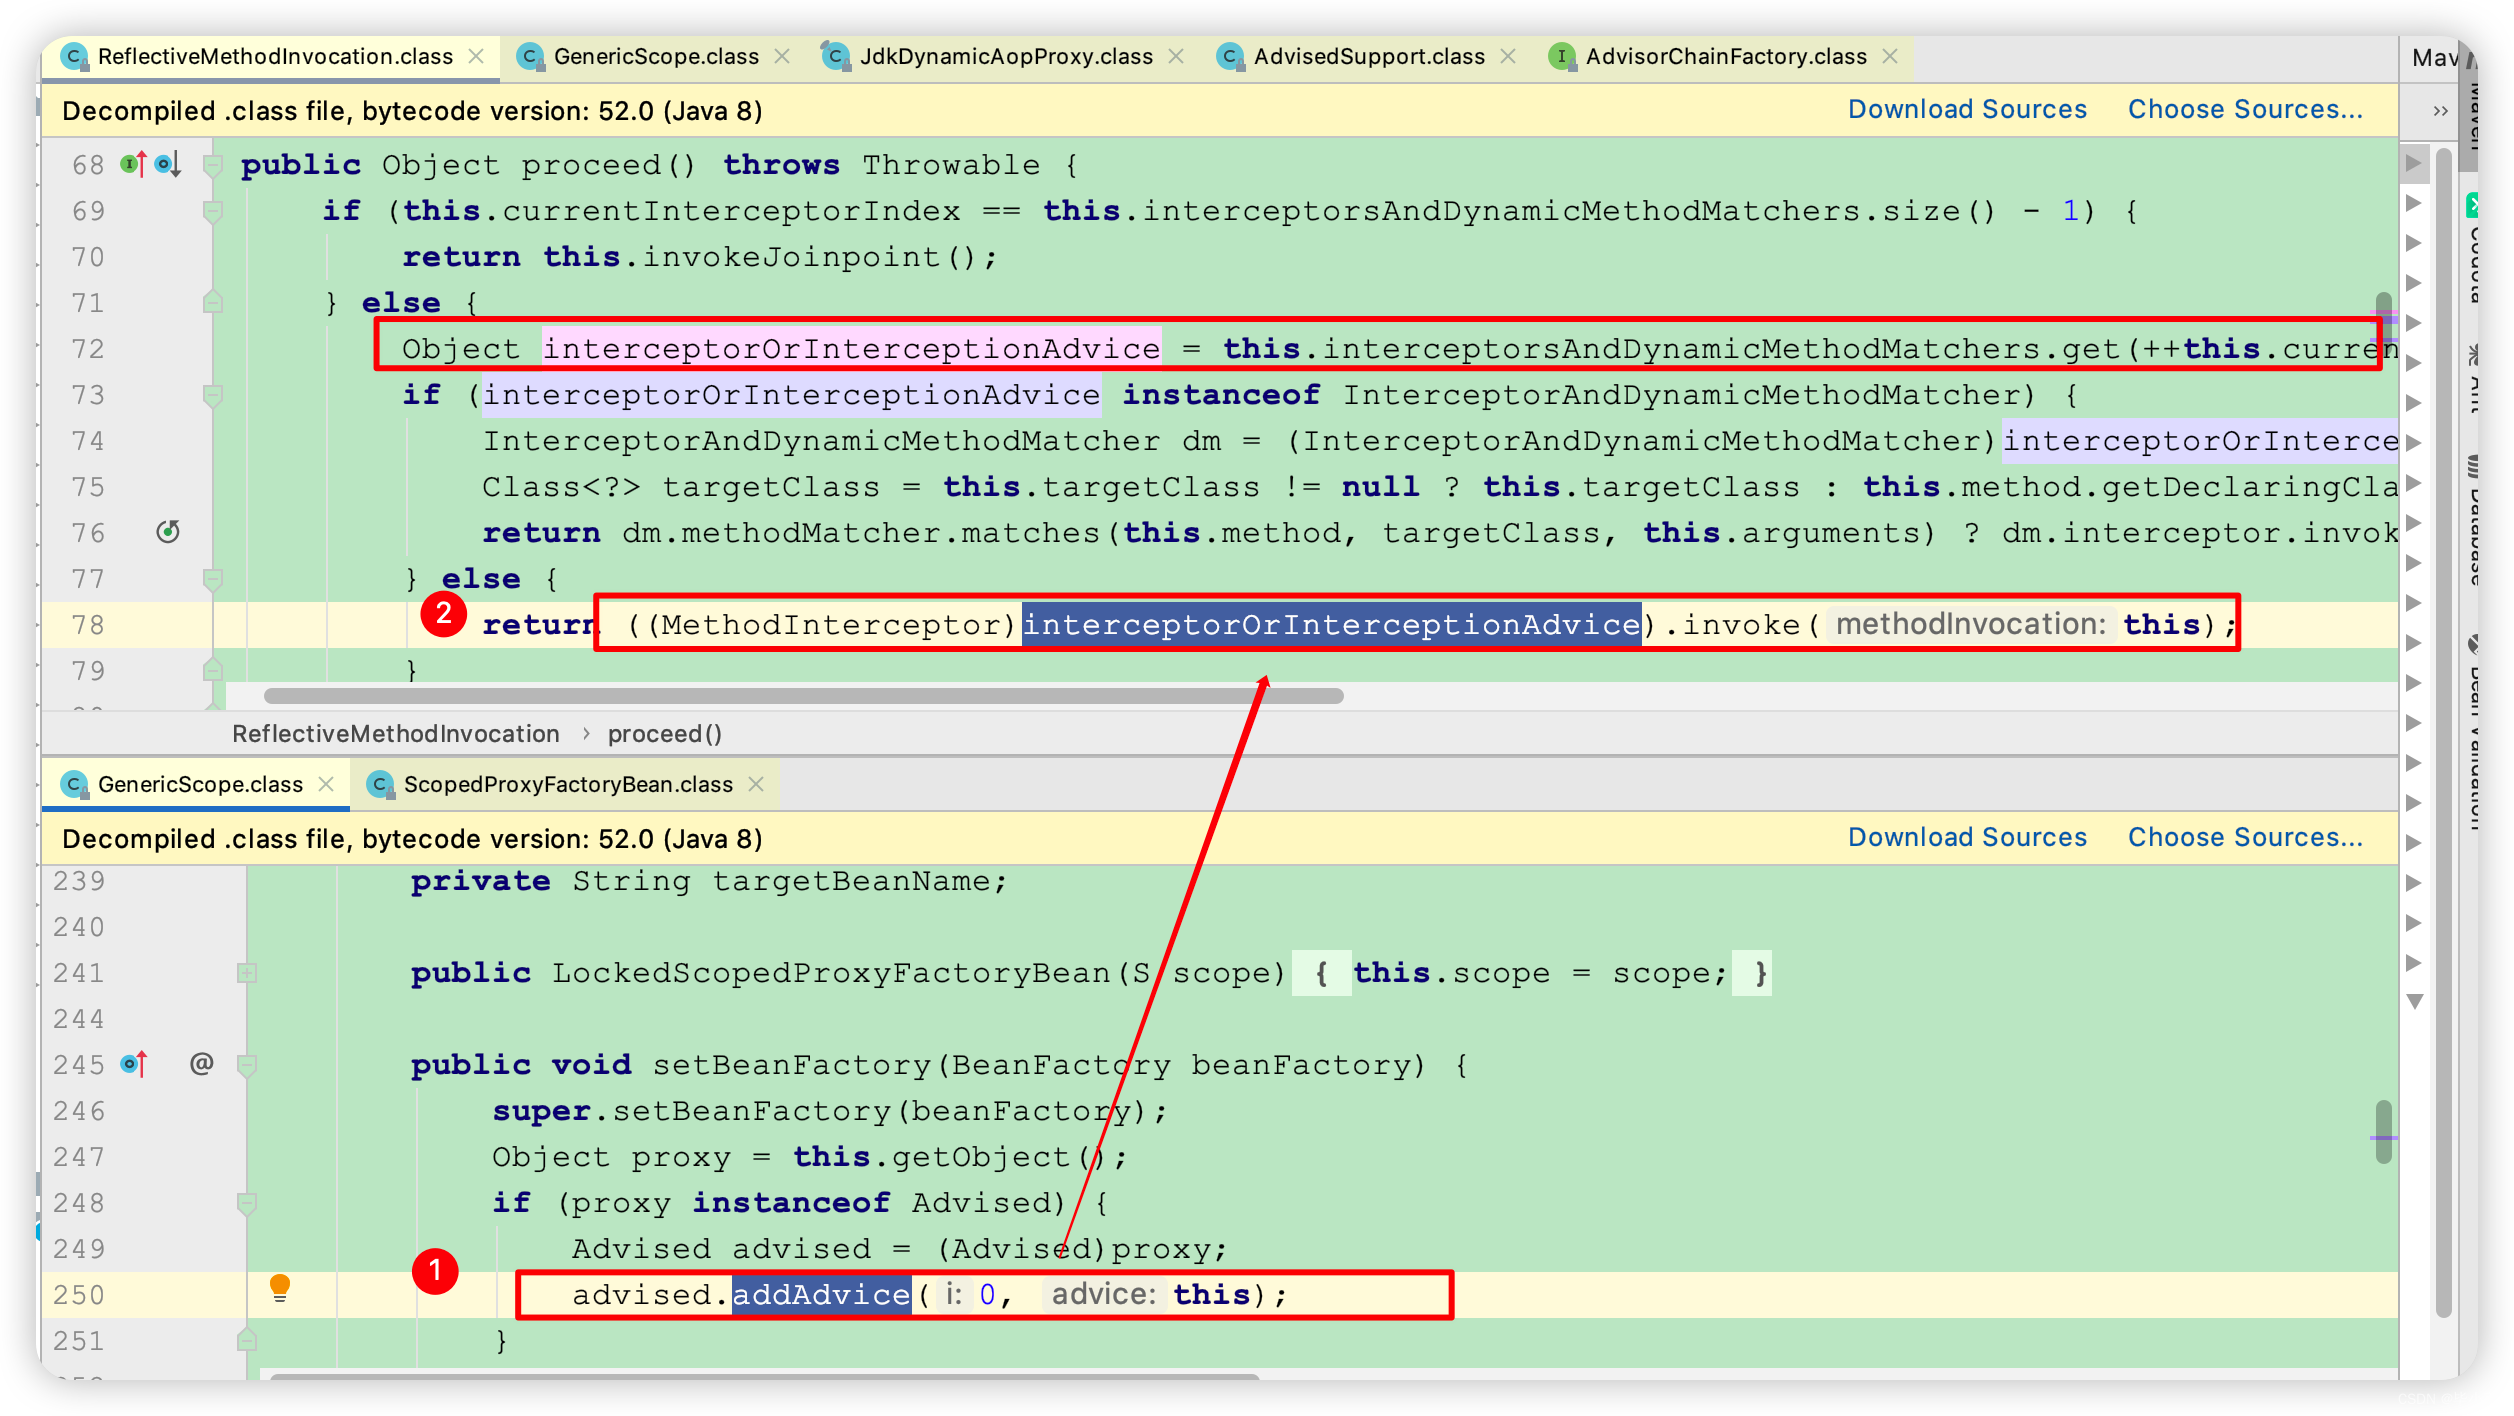Viewport: 2514px width, 1416px height.
Task: Click the AdvisedSupport.class tab
Action: [x=1364, y=57]
